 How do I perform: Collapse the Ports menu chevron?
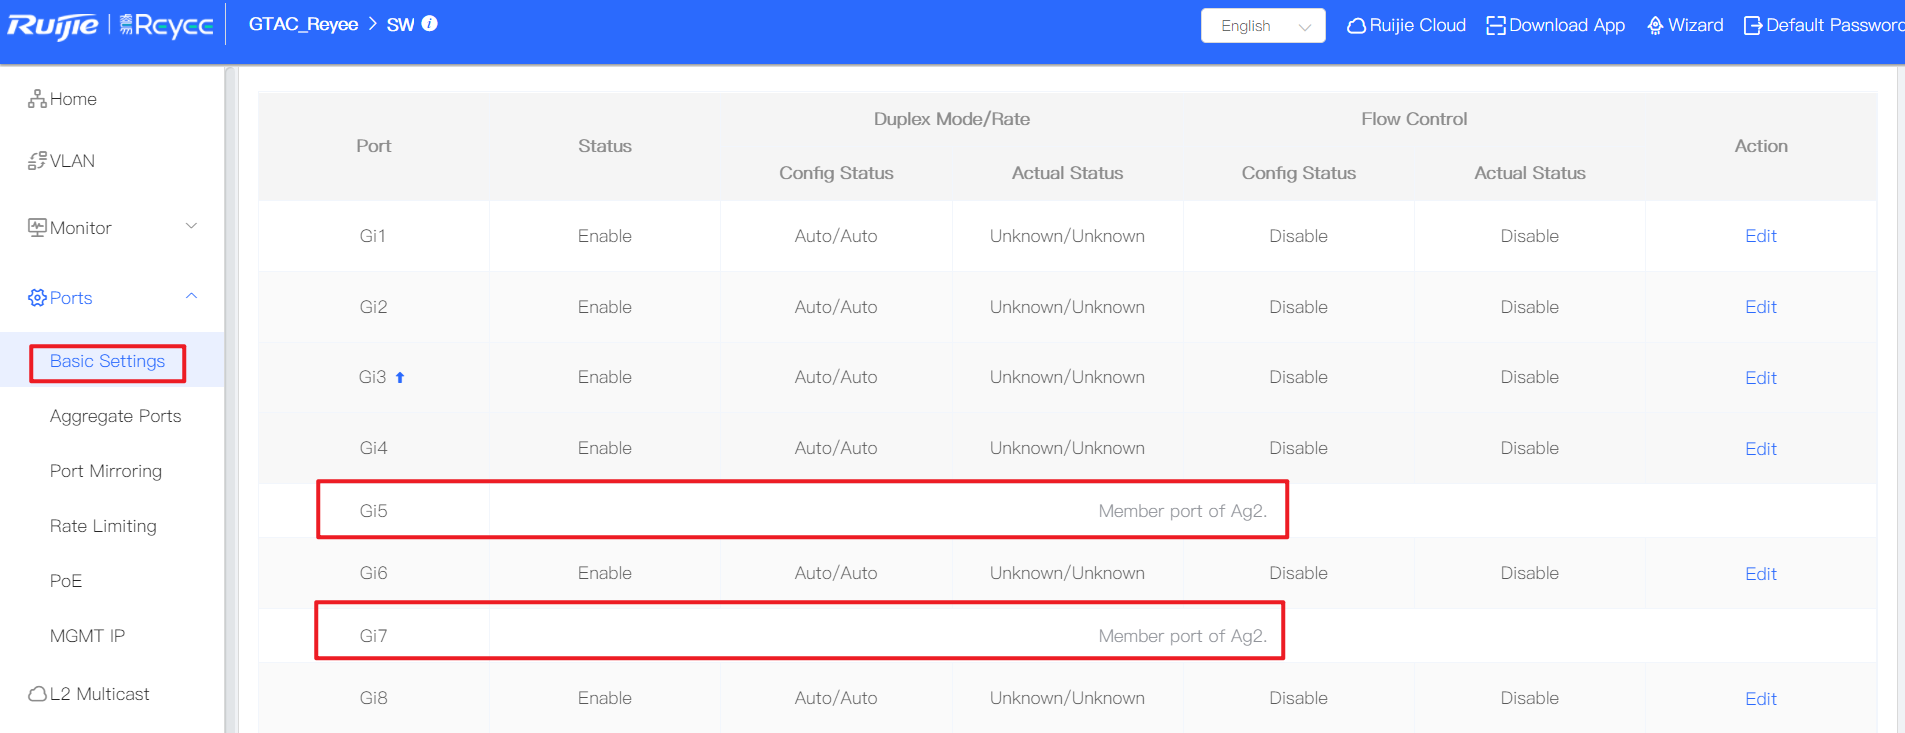(x=191, y=297)
